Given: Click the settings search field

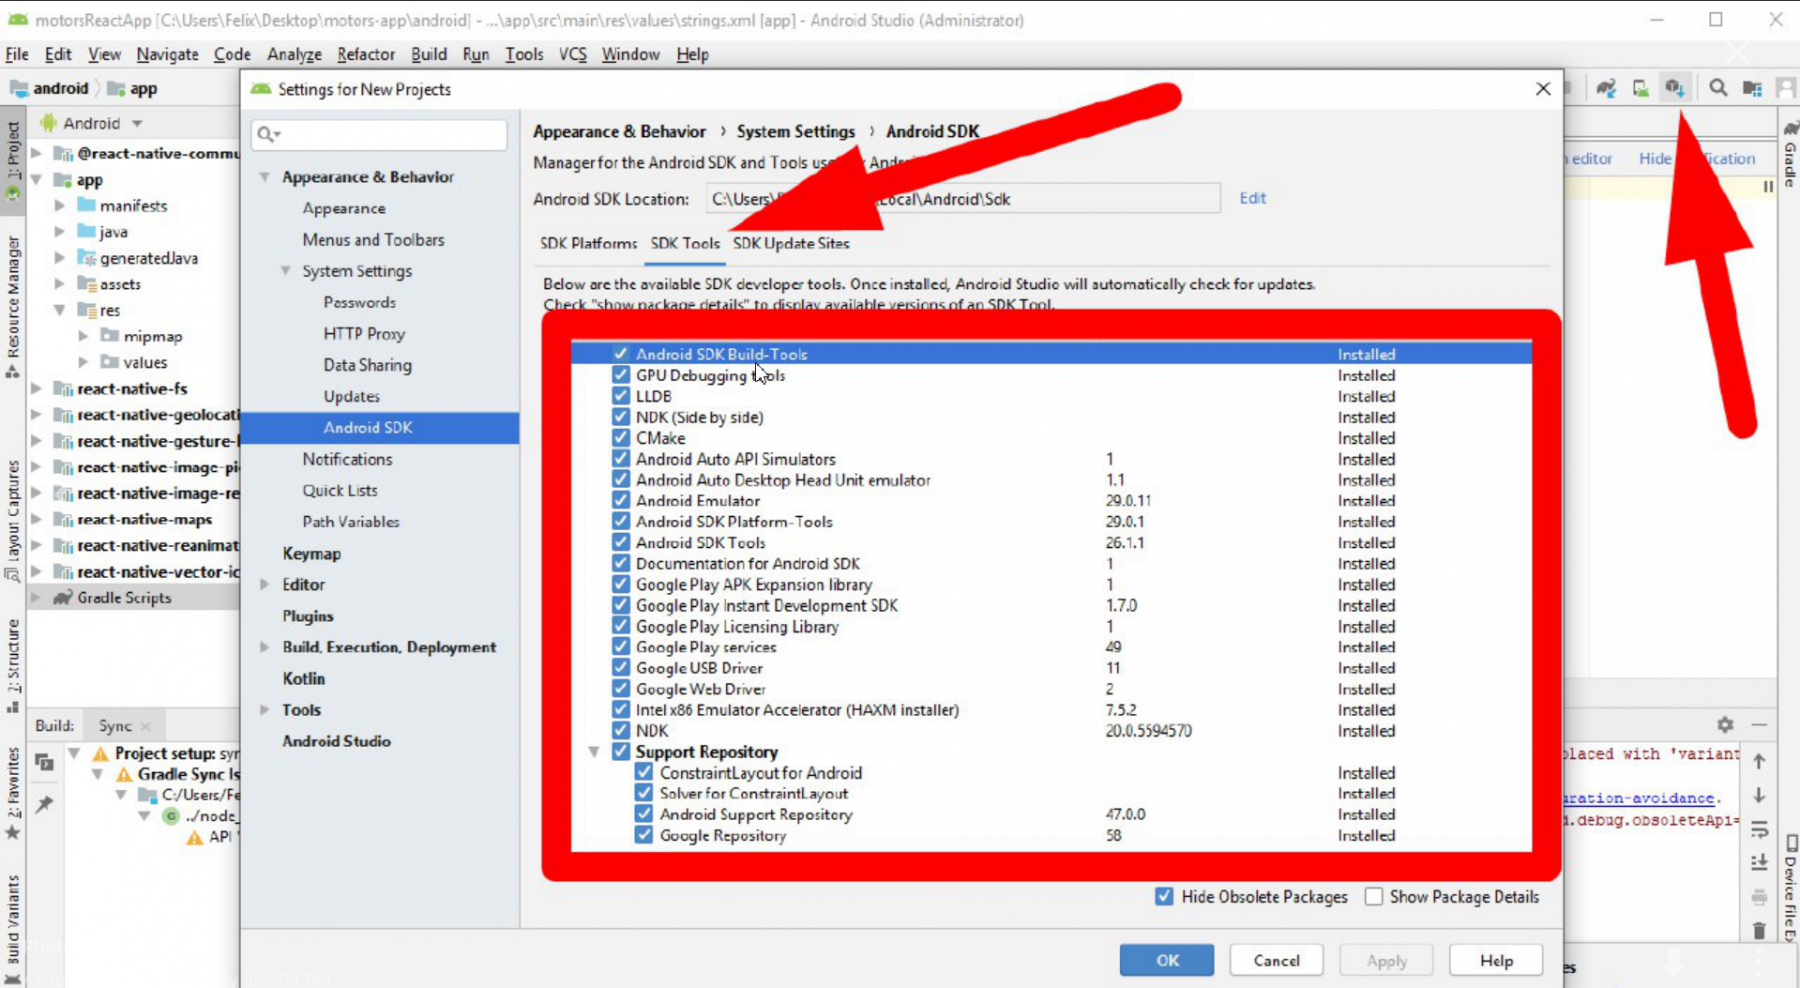Looking at the screenshot, I should coord(380,134).
